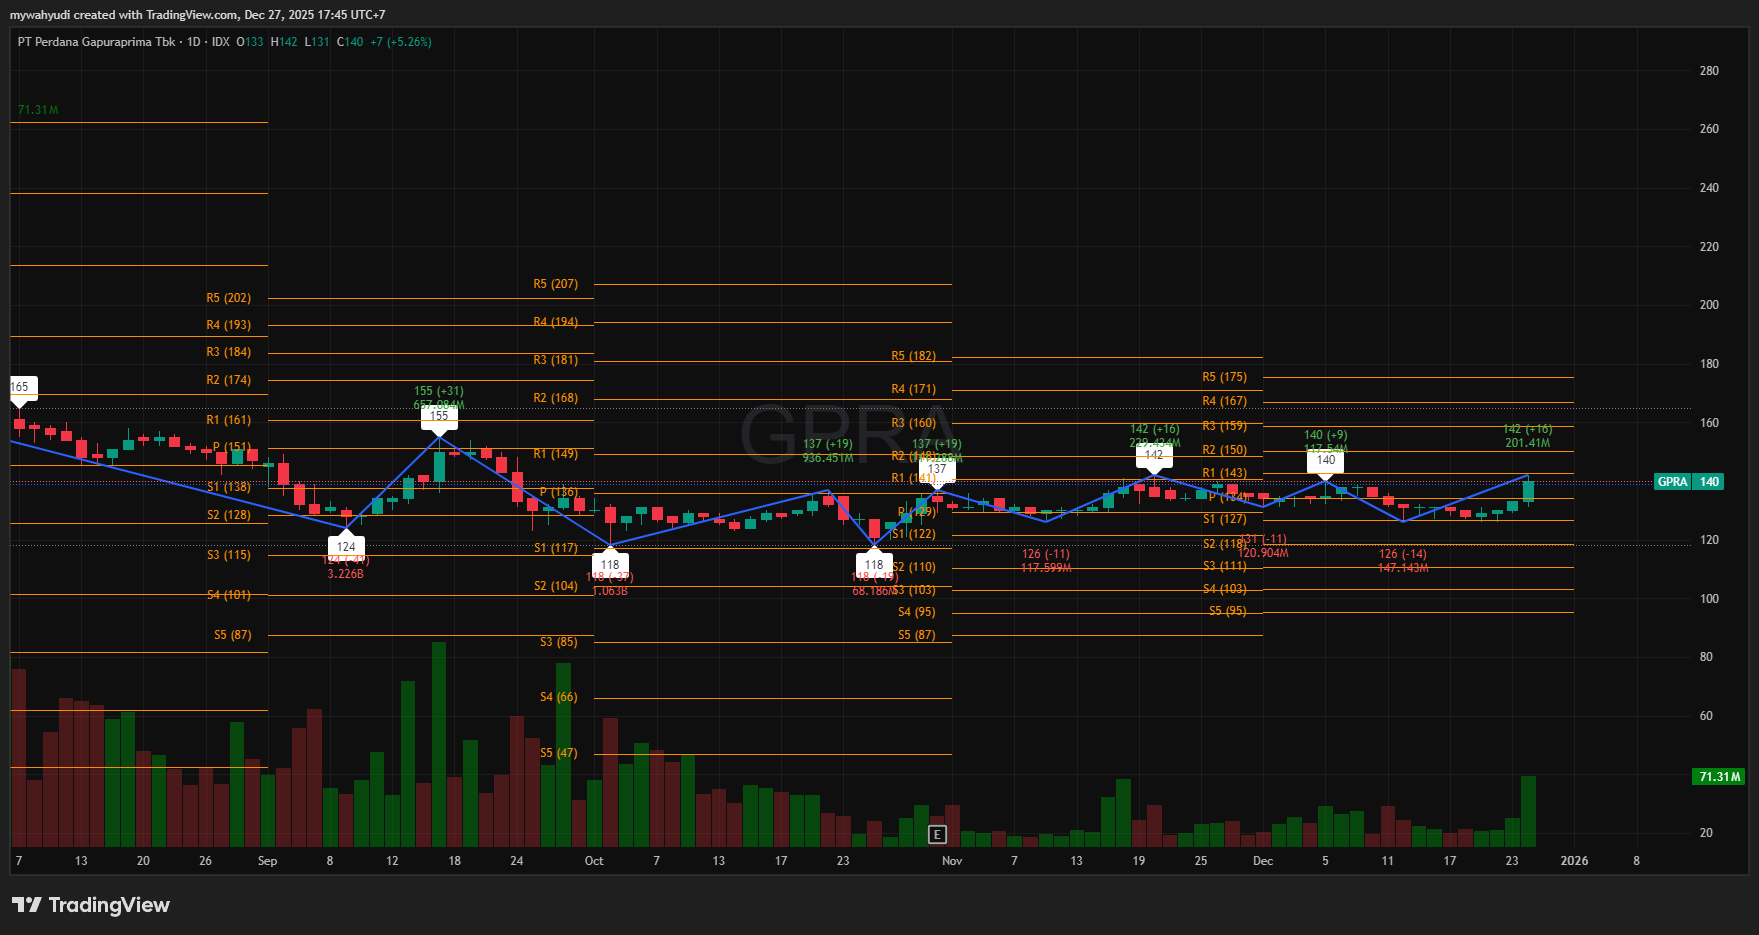Click the 165 price callout marker
Image resolution: width=1759 pixels, height=935 pixels.
pyautogui.click(x=20, y=387)
